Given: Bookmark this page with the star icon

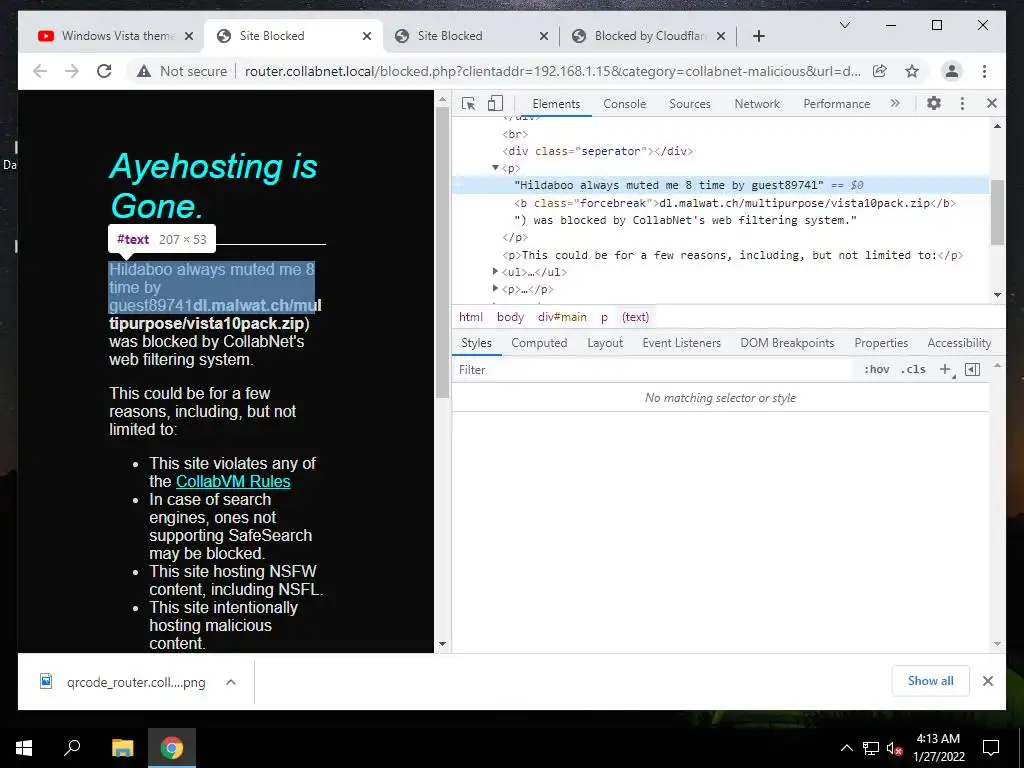Looking at the screenshot, I should click(912, 71).
